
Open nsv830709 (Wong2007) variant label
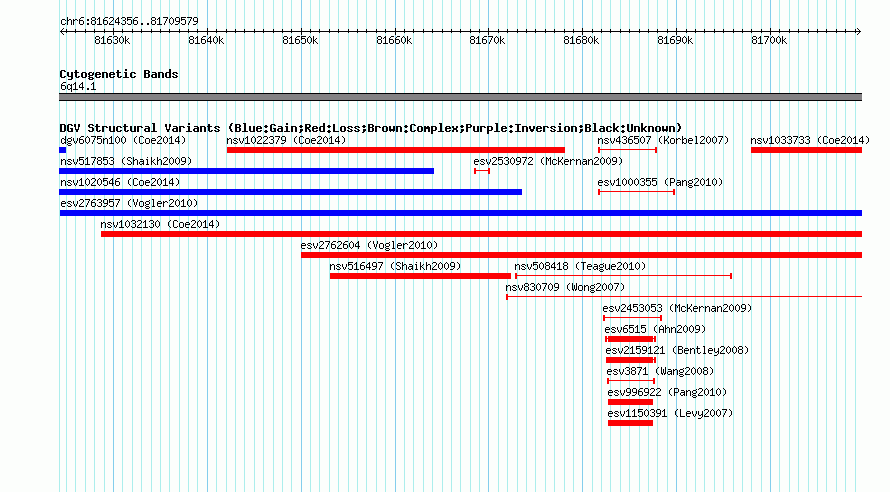[565, 287]
